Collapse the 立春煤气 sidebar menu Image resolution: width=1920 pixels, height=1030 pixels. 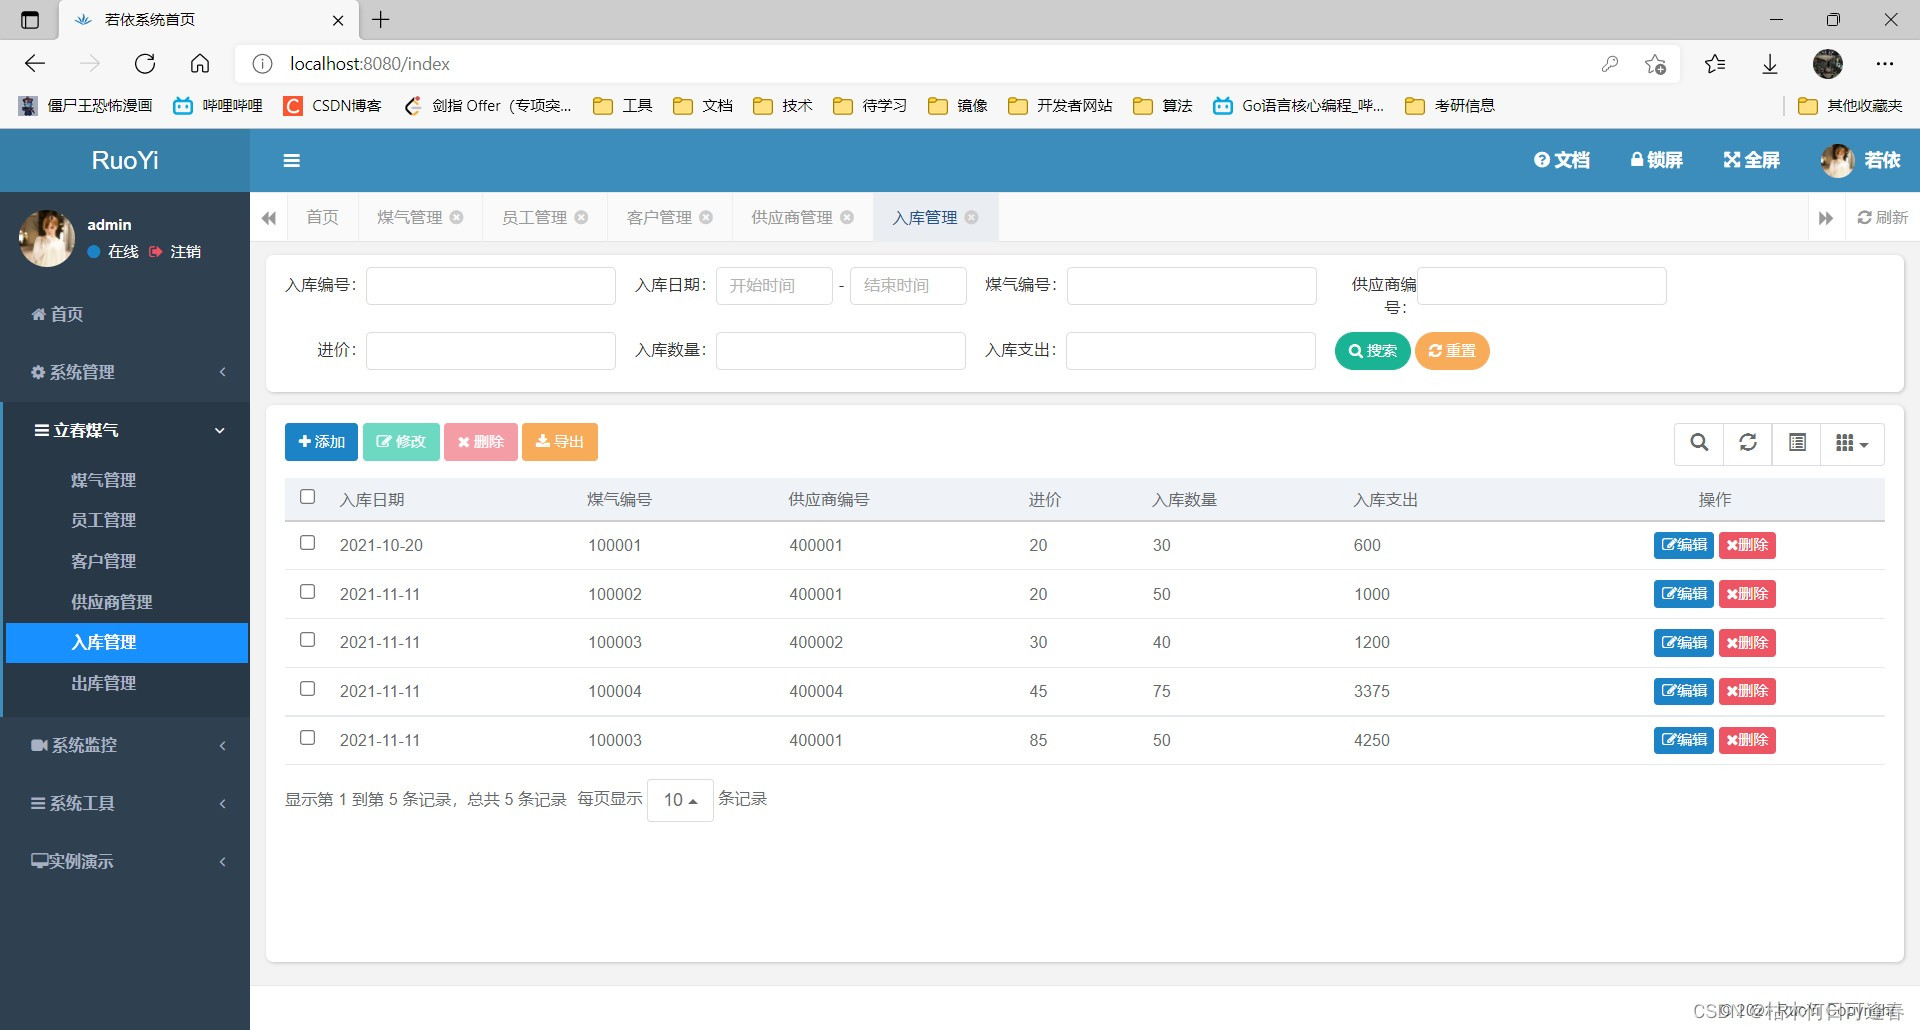pyautogui.click(x=125, y=430)
